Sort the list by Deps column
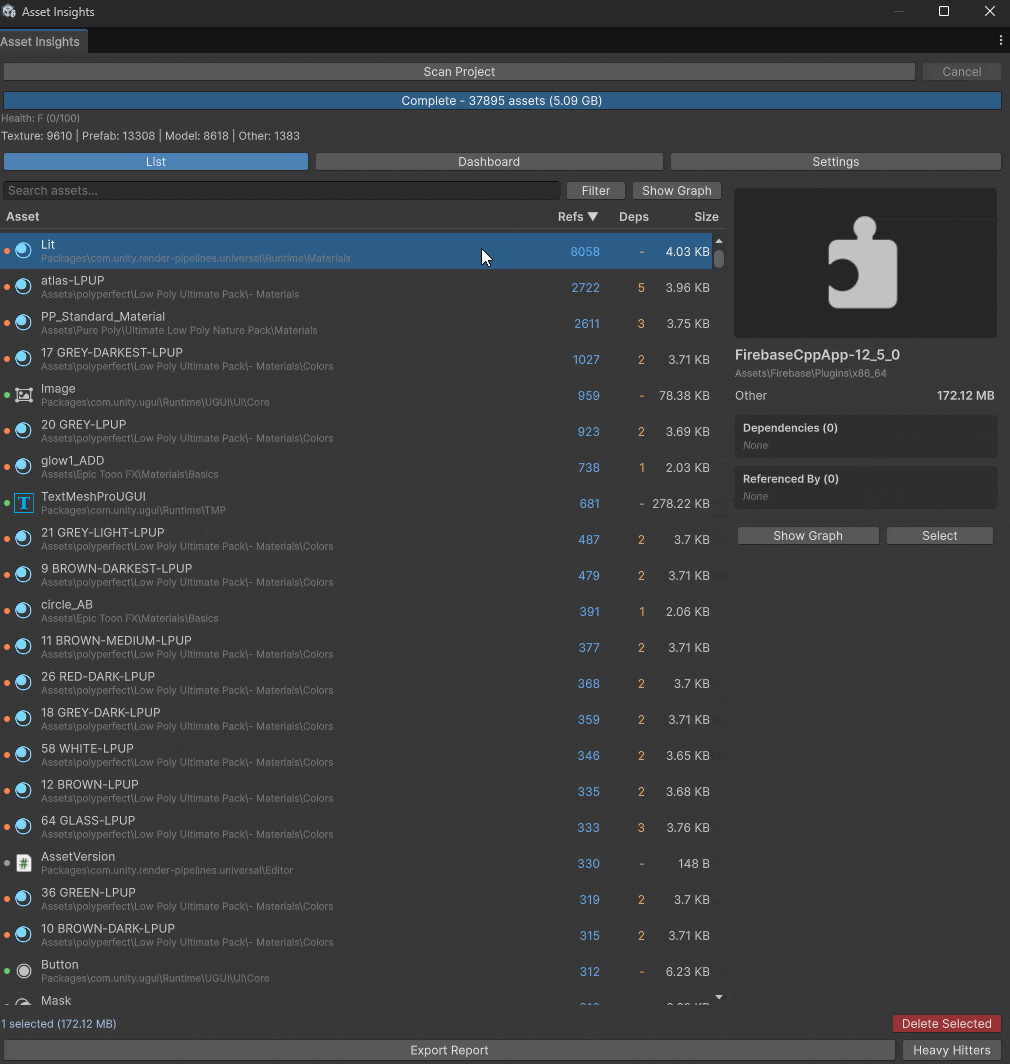 pos(633,216)
